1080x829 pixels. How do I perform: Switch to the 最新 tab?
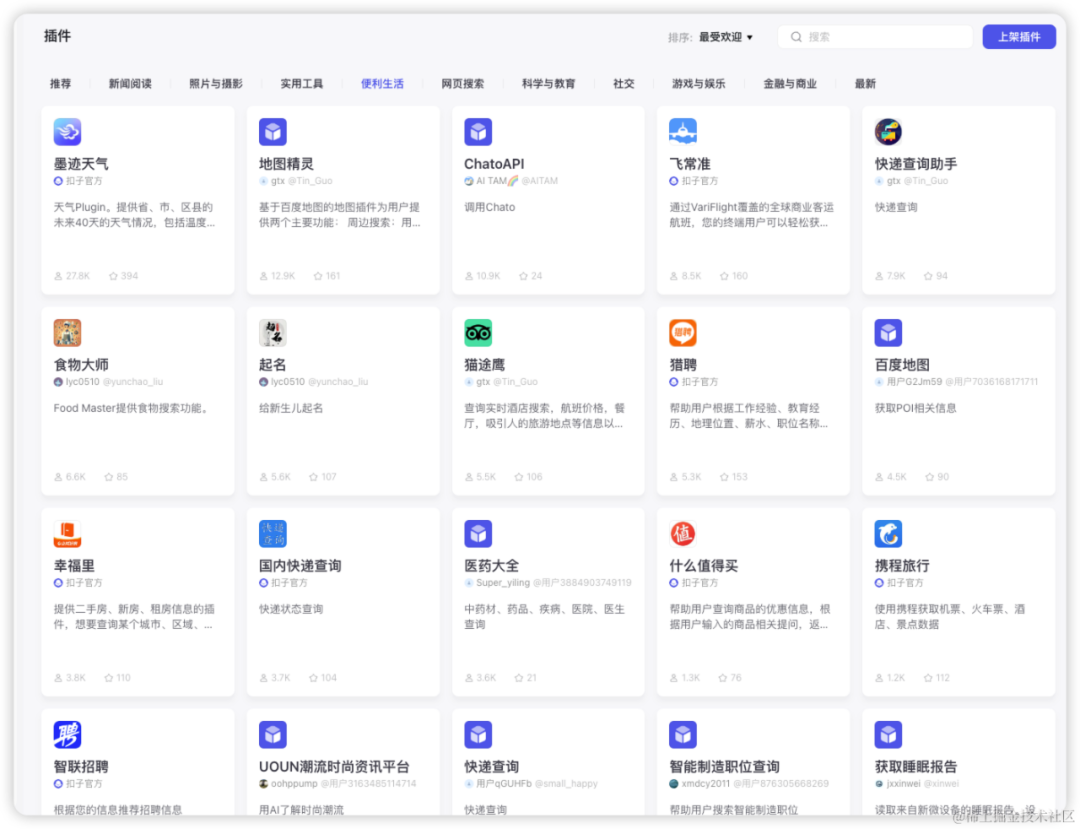click(x=865, y=84)
